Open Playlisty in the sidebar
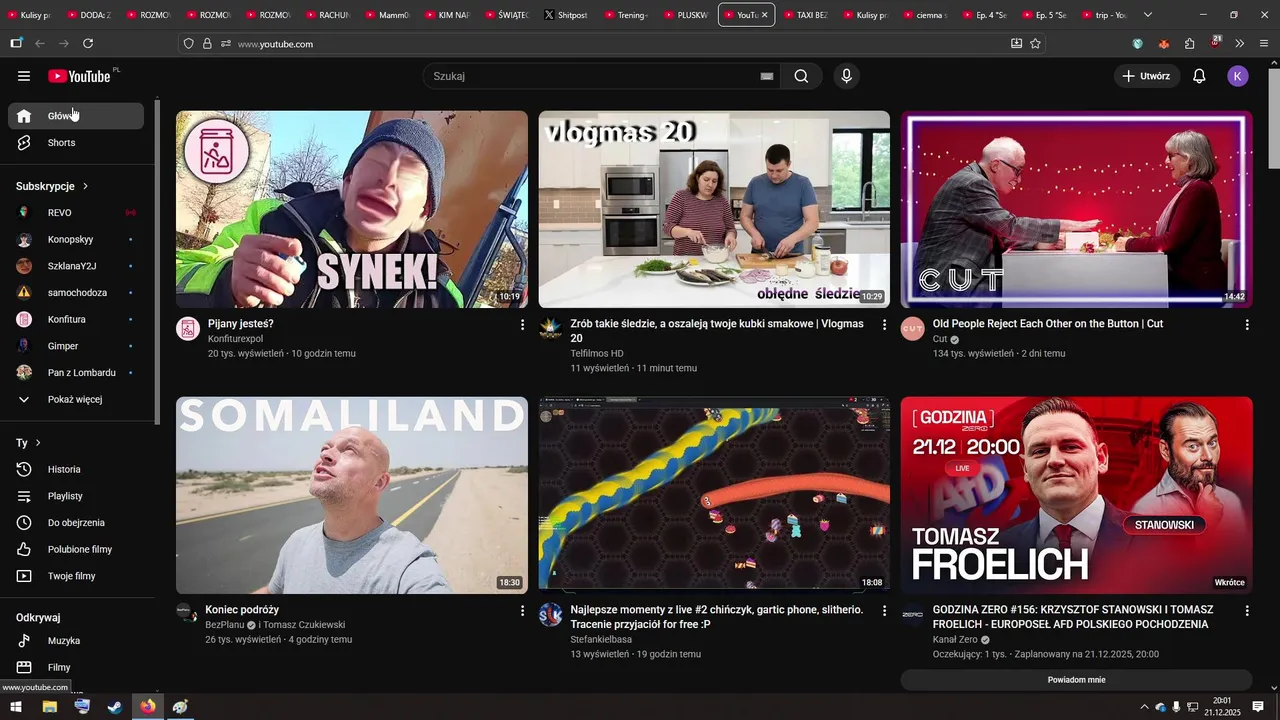 pos(76,496)
